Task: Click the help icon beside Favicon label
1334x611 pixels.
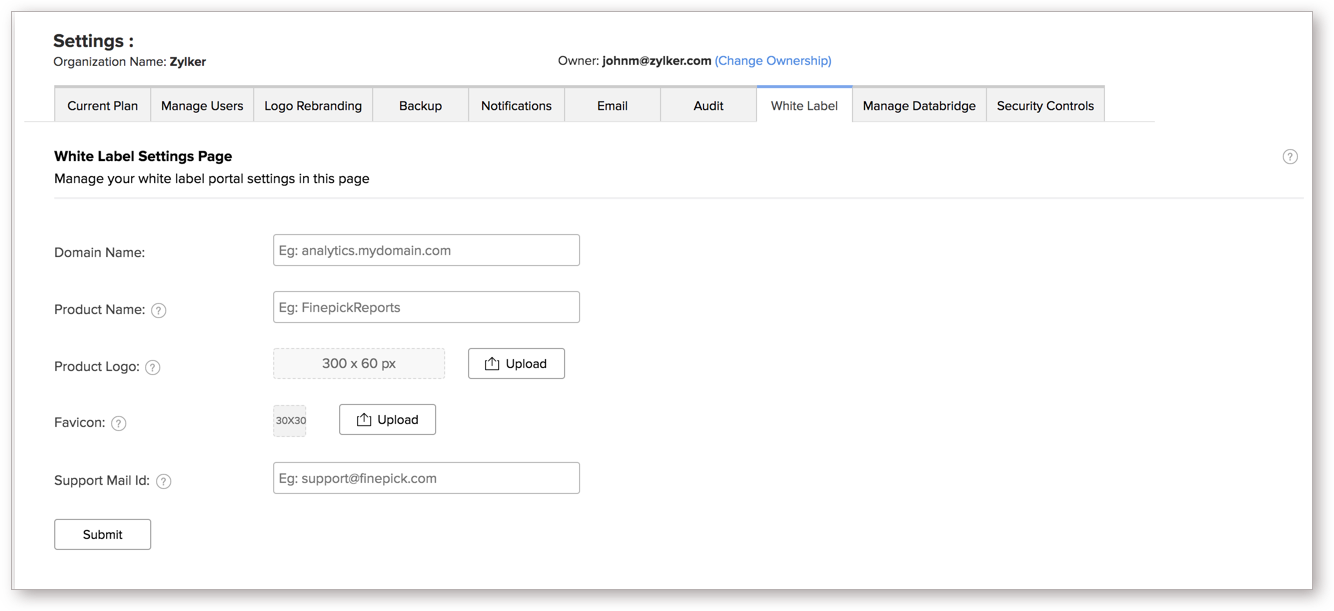Action: pos(119,423)
